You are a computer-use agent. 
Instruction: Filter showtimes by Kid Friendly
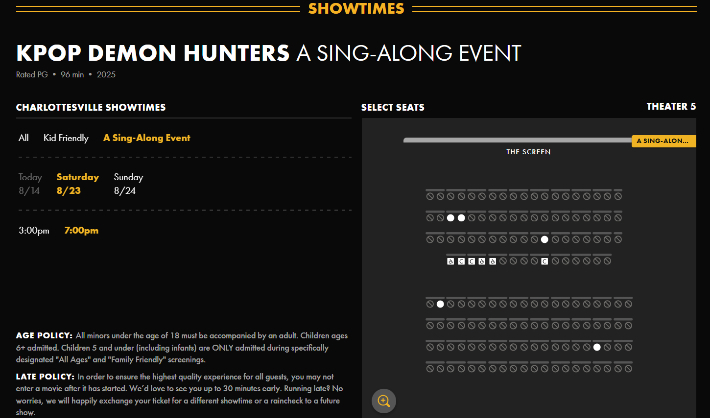pyautogui.click(x=66, y=138)
